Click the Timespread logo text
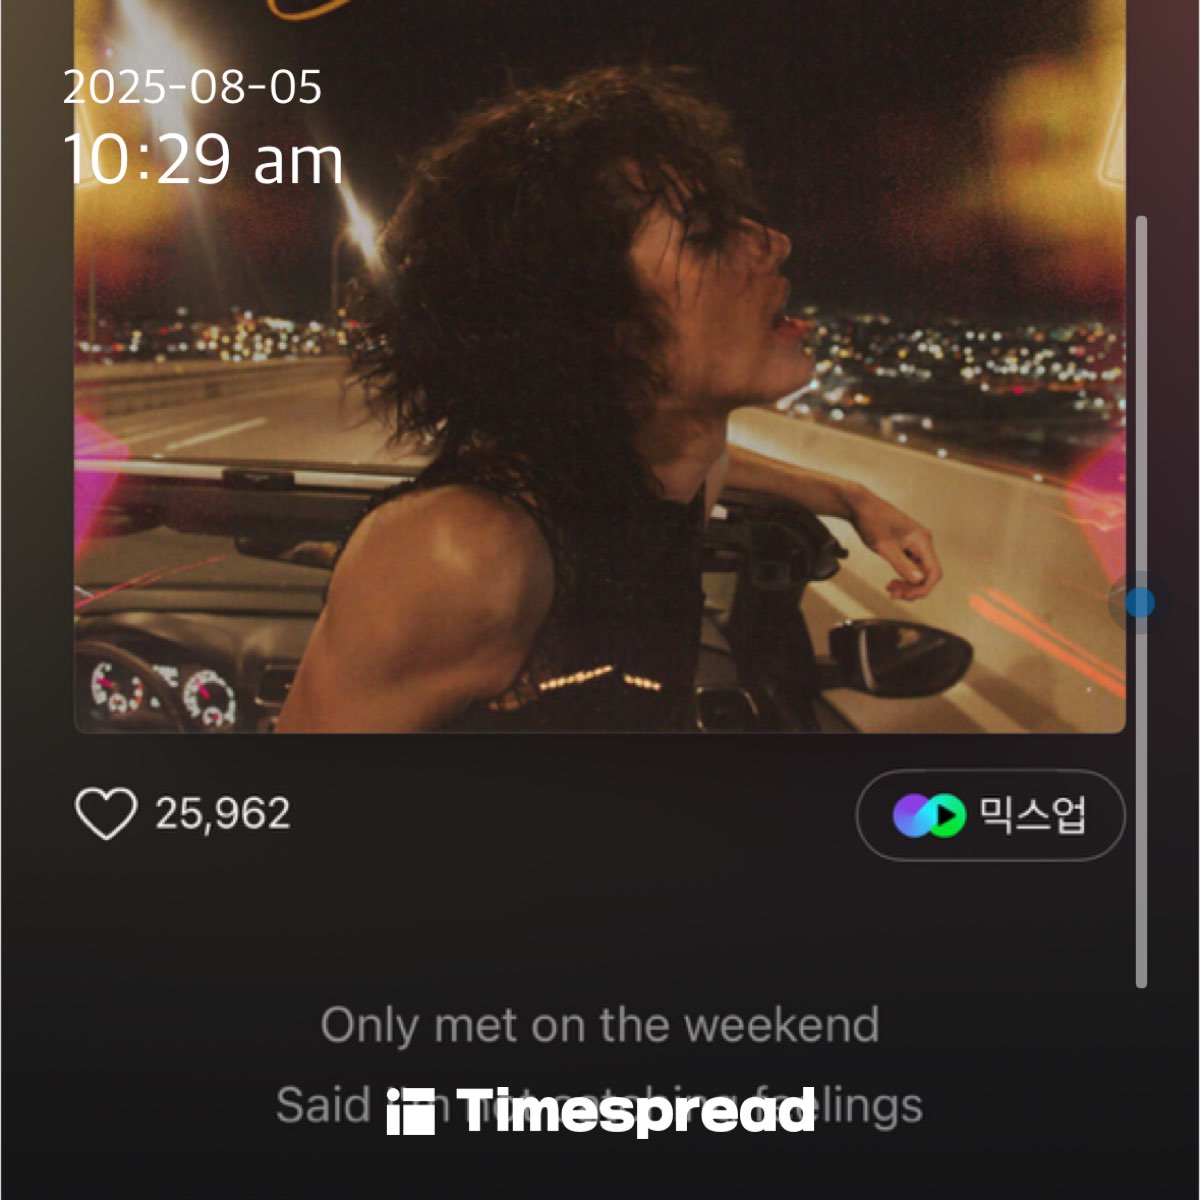Screen dimensions: 1200x1200 (636, 1111)
